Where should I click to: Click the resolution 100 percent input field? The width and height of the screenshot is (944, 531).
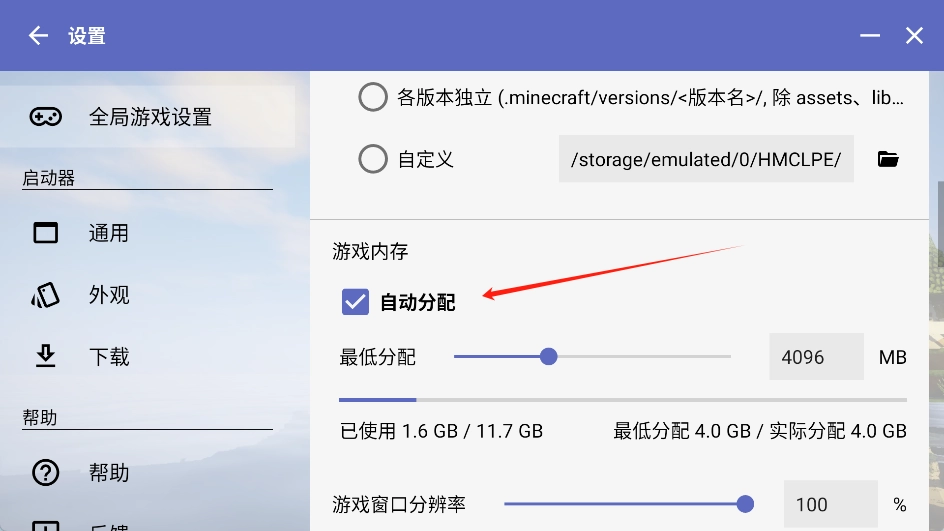tap(829, 504)
